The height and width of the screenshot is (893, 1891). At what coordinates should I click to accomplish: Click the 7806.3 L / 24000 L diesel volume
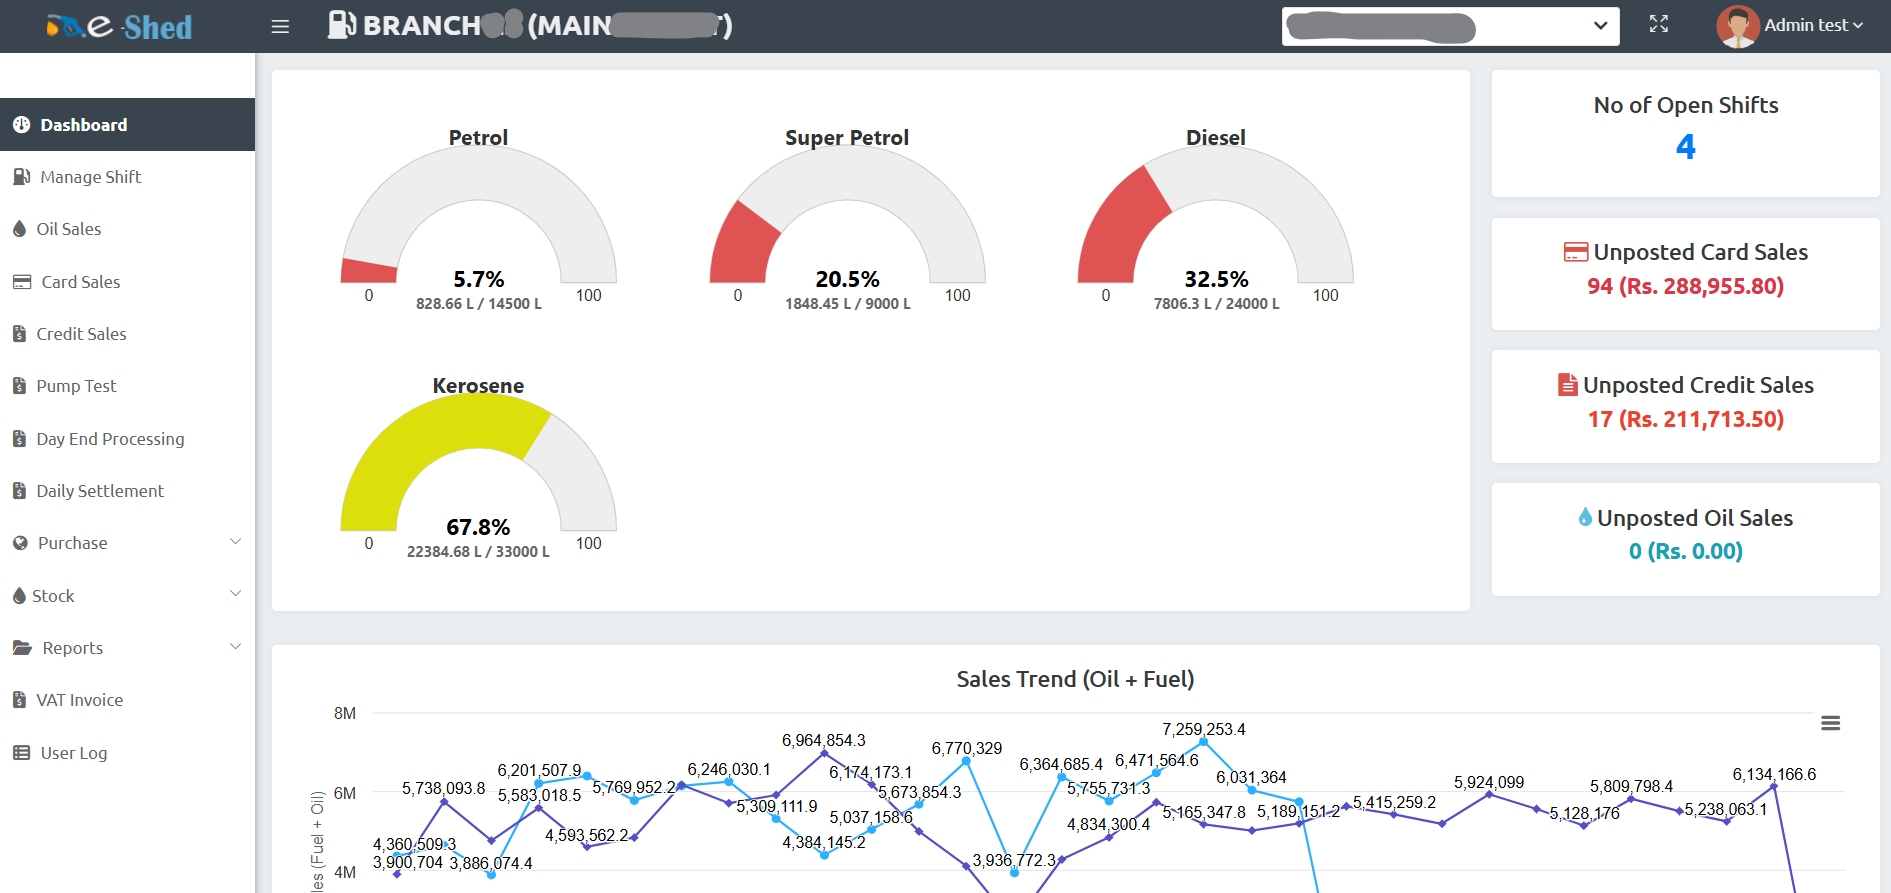1216,304
